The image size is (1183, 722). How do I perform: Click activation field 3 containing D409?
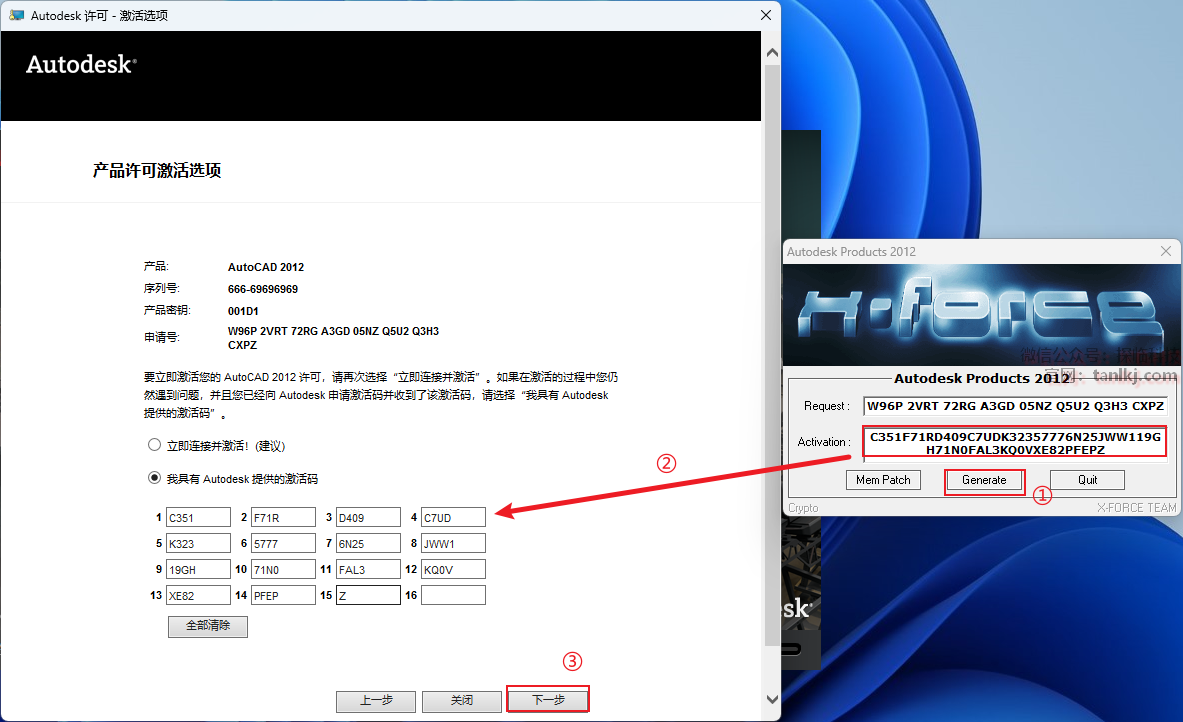coord(368,518)
